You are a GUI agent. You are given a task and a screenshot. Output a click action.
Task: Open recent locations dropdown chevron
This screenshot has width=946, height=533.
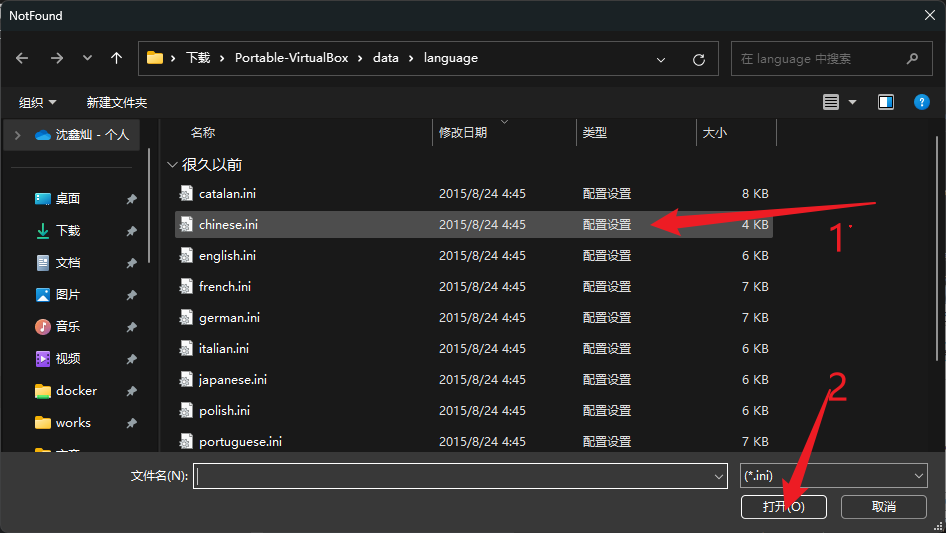[x=86, y=59]
